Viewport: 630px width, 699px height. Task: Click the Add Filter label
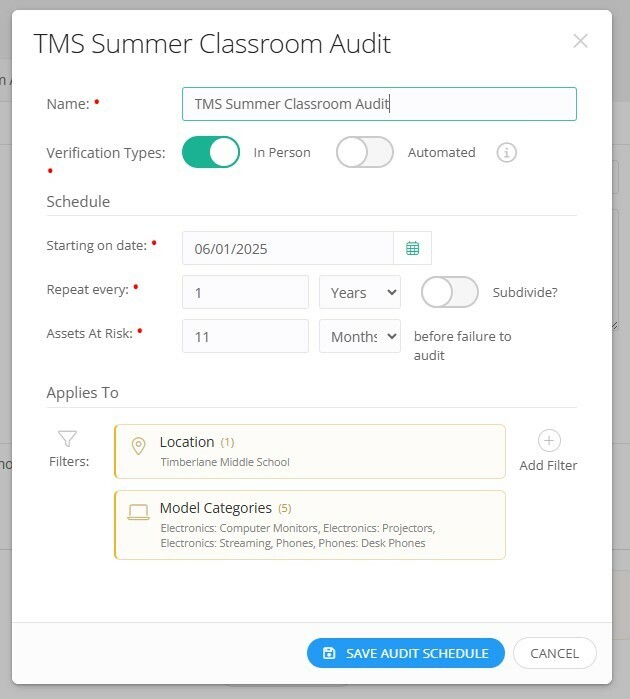click(x=548, y=465)
